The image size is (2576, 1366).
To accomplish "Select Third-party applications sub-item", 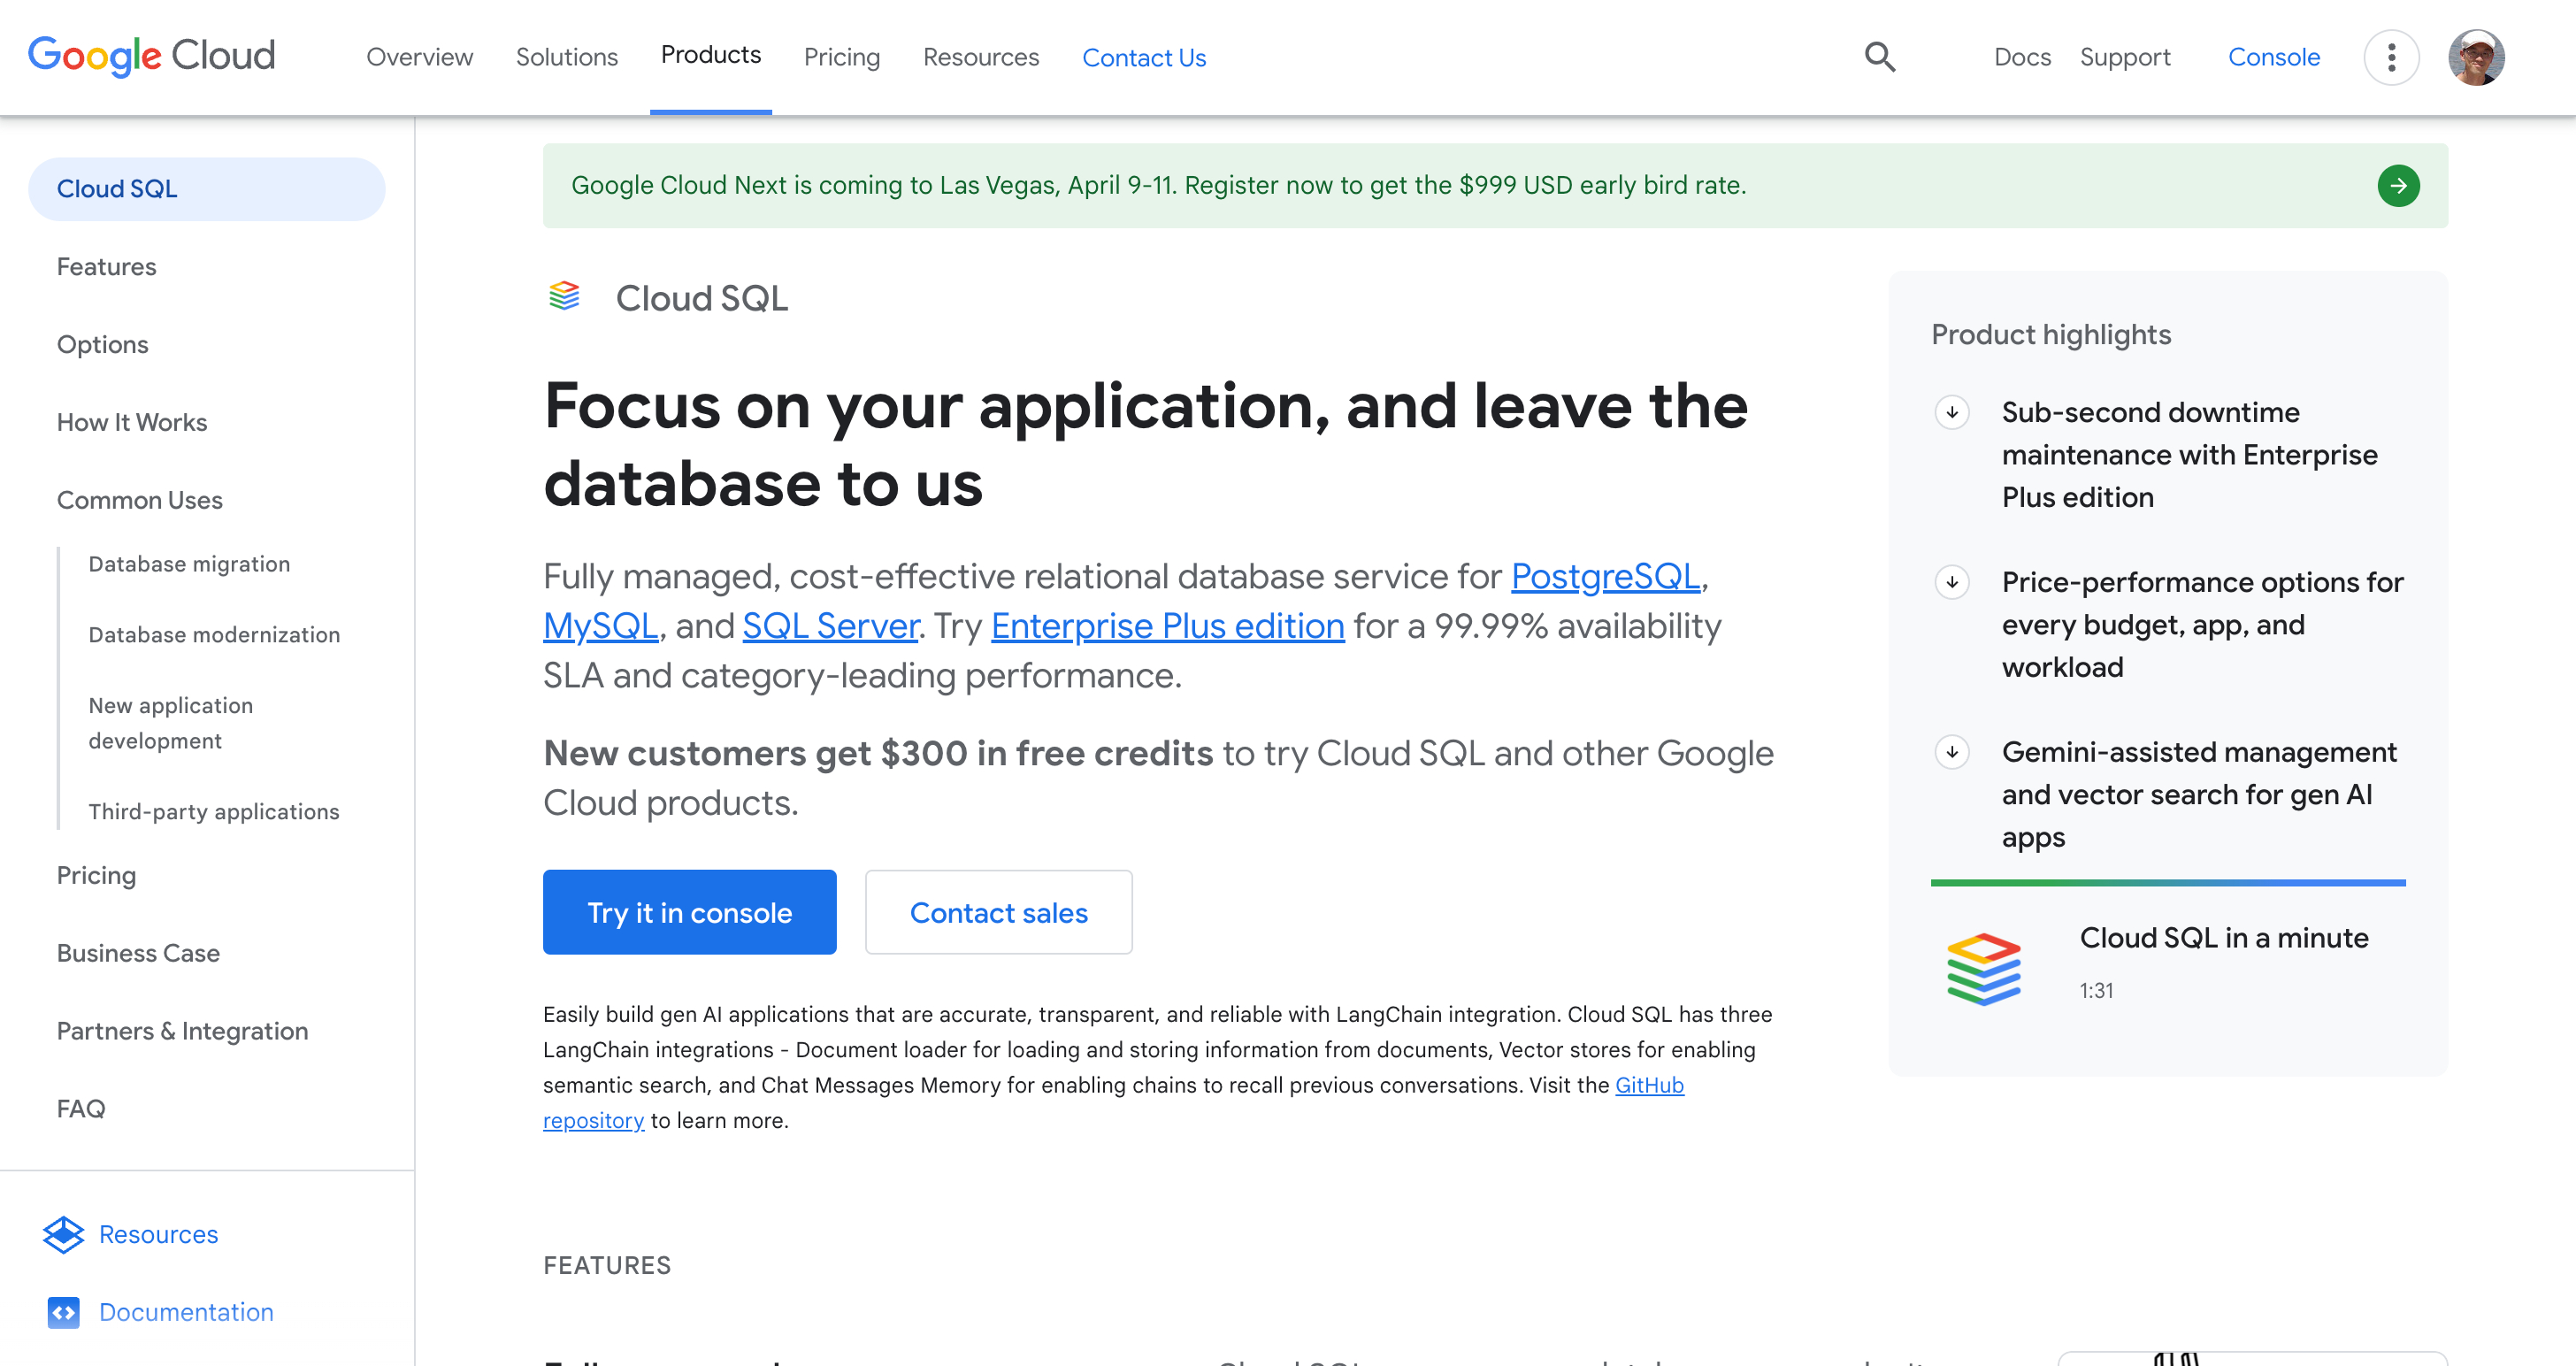I will pyautogui.click(x=213, y=812).
